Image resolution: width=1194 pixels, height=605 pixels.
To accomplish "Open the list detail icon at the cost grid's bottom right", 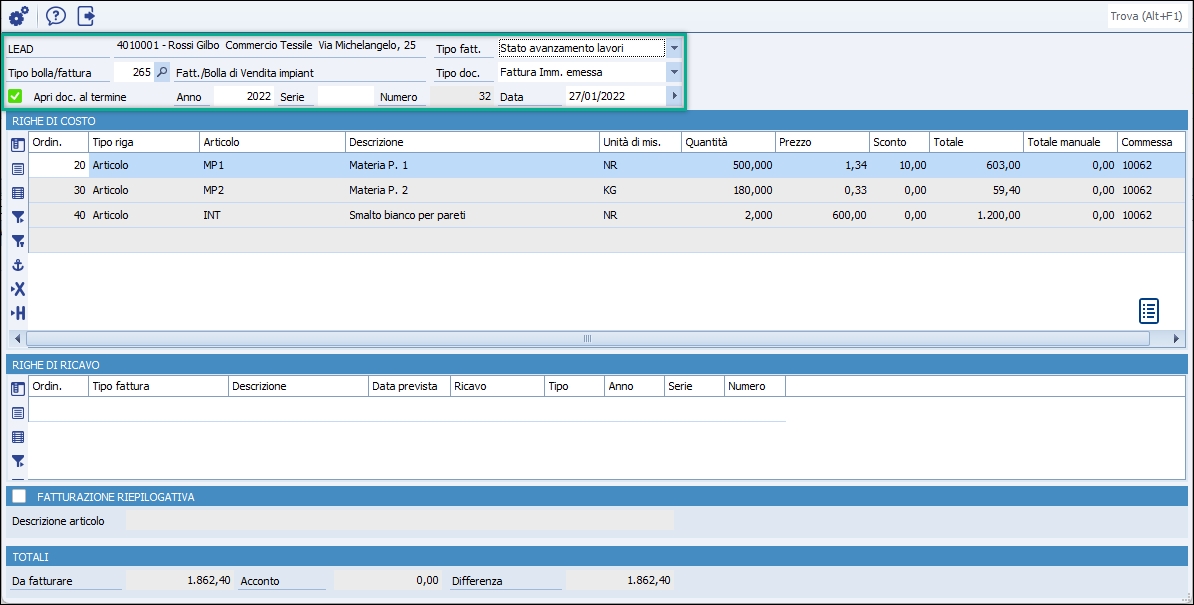I will (x=1149, y=310).
